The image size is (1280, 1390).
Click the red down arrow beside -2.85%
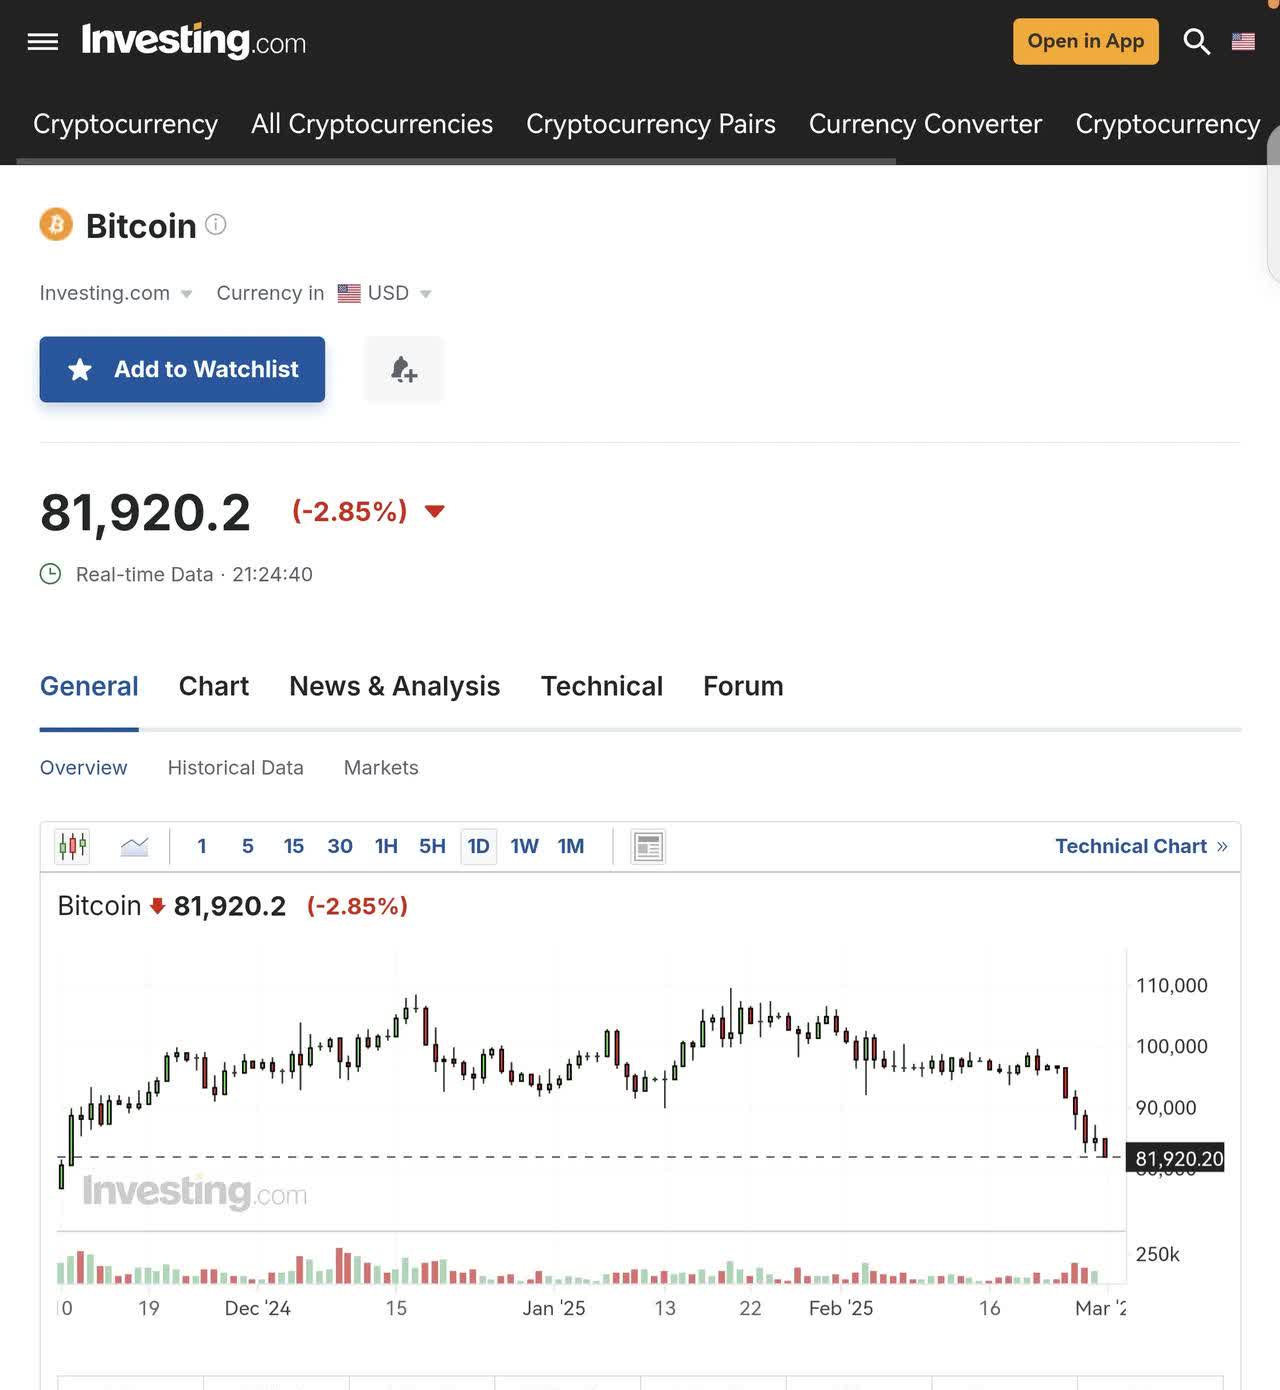pyautogui.click(x=434, y=511)
